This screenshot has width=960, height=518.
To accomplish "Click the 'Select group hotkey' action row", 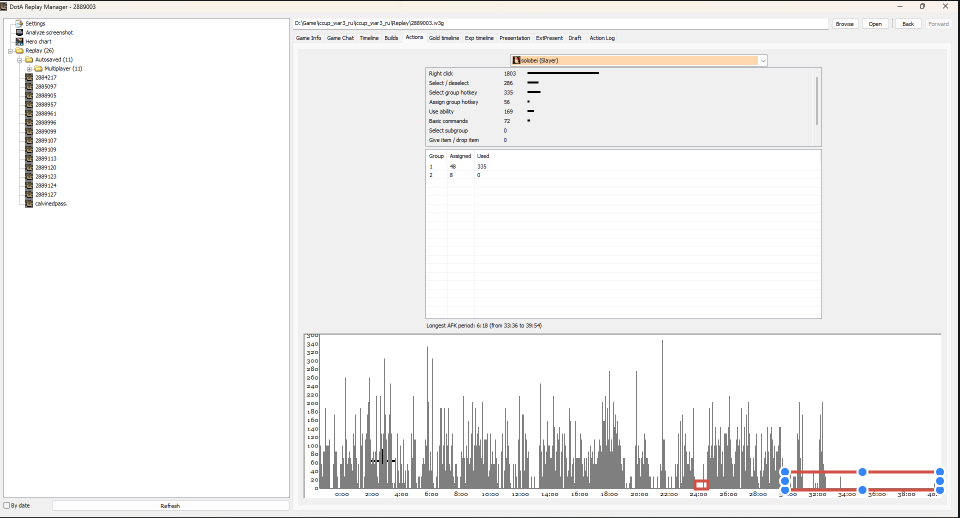I will 620,92.
